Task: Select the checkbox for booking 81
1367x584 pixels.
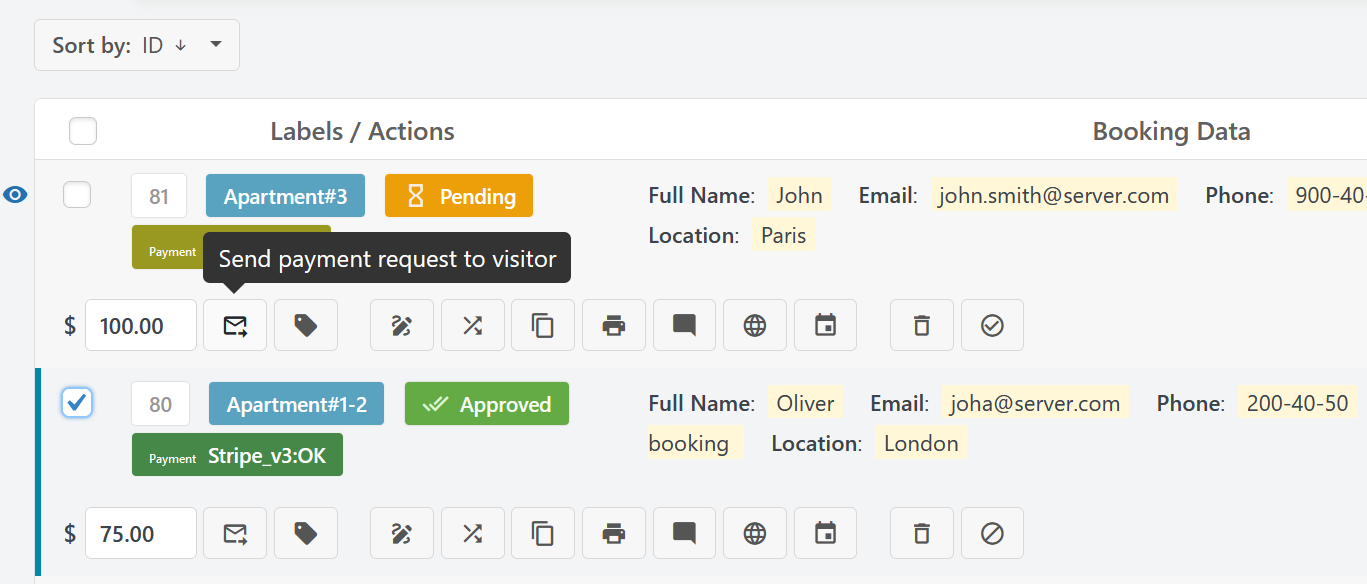Action: [x=77, y=195]
